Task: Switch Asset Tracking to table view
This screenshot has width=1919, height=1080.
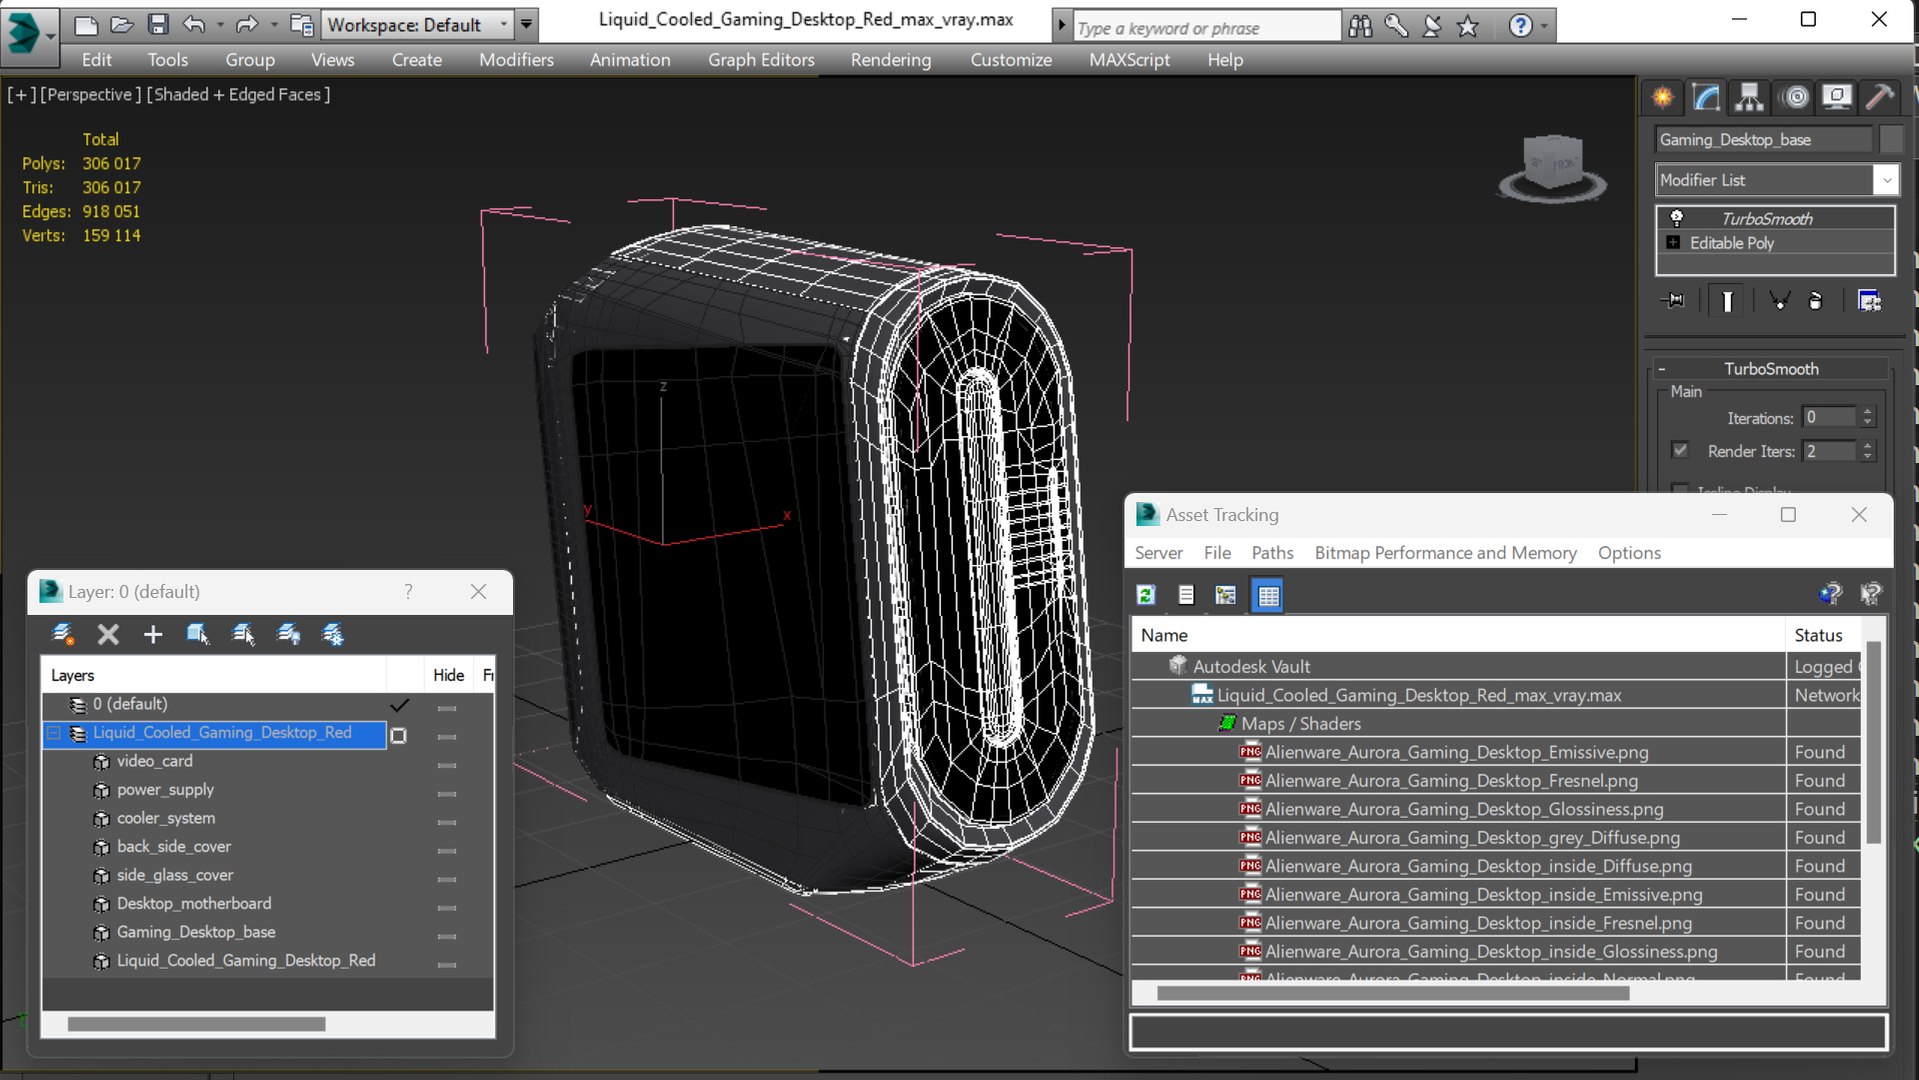Action: click(x=1268, y=596)
